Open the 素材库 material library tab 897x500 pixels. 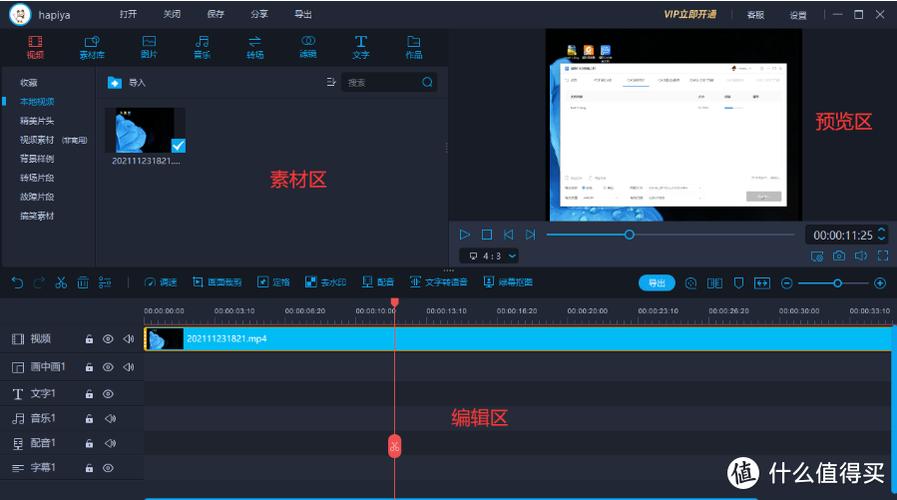92,47
